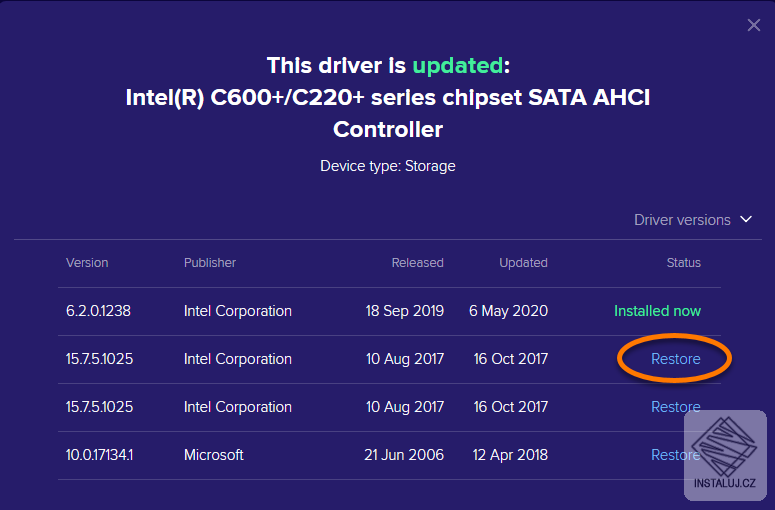This screenshot has height=510, width=775.
Task: Click the green 'updated' word in title
Action: click(x=458, y=66)
